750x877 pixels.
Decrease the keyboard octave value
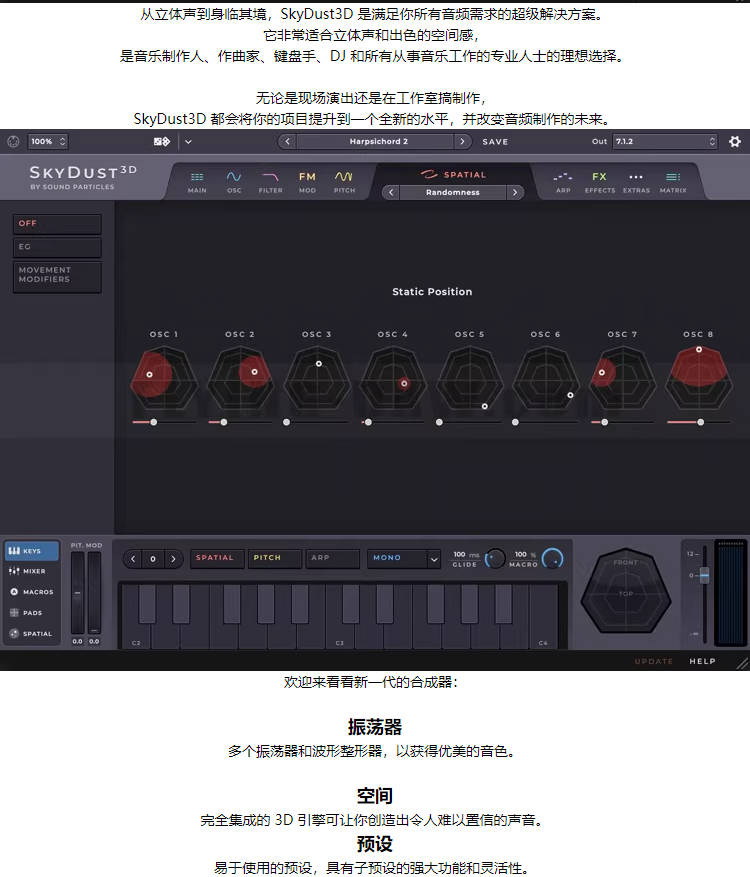[133, 559]
